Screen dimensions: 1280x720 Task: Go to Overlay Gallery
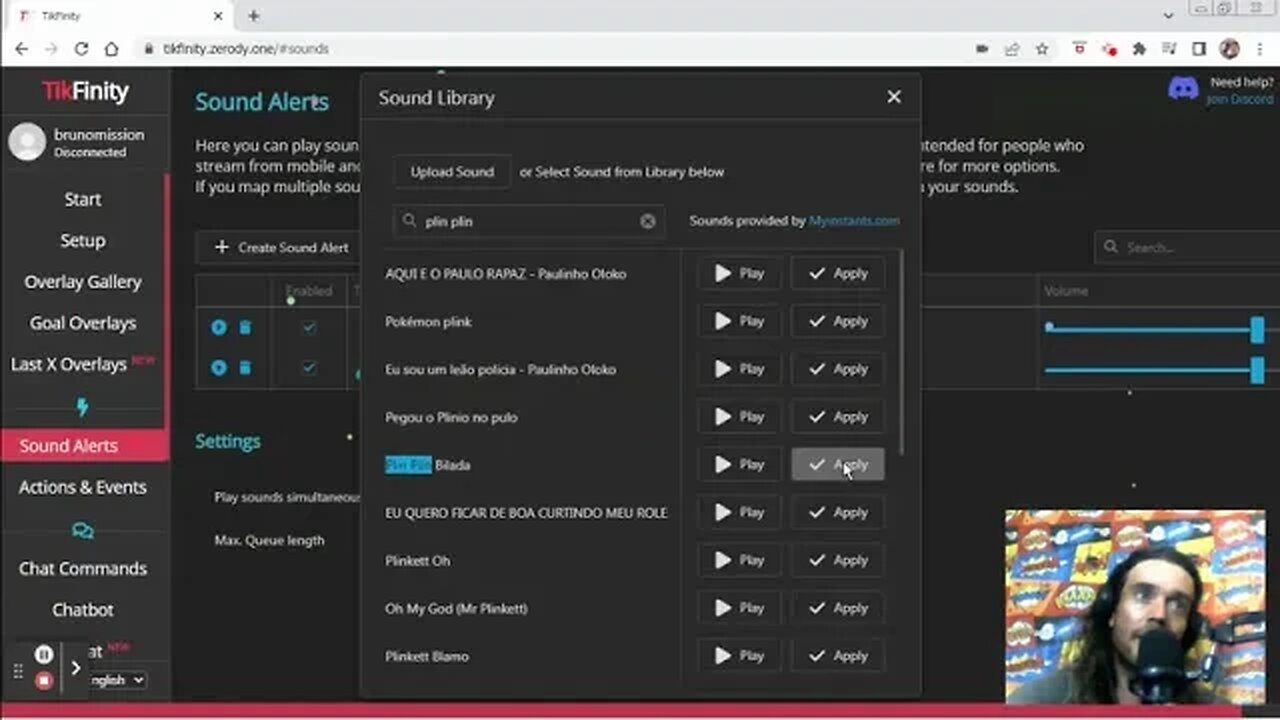(x=83, y=282)
